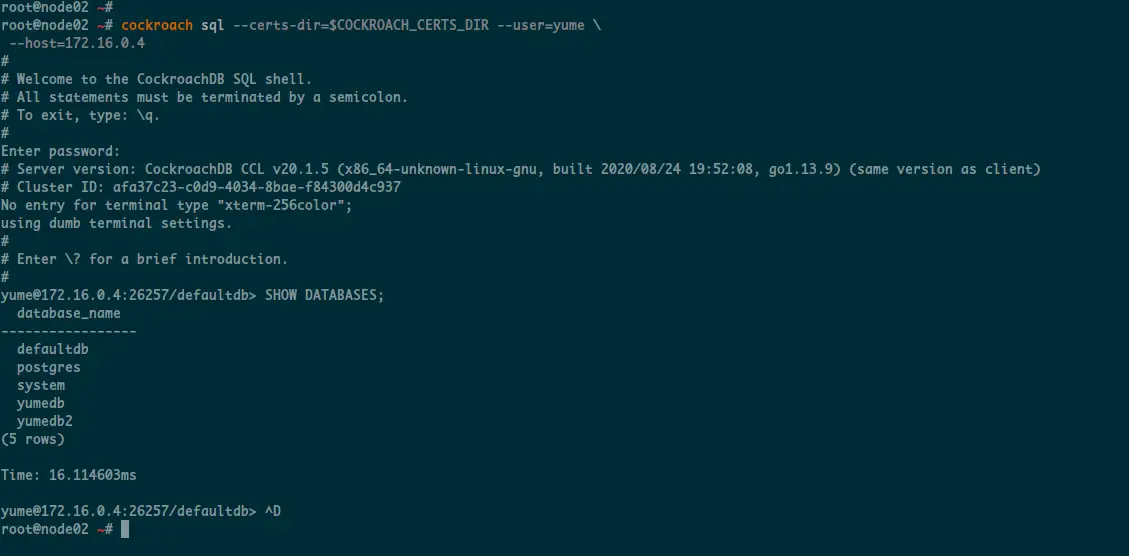Click the postgres database name

click(x=48, y=367)
